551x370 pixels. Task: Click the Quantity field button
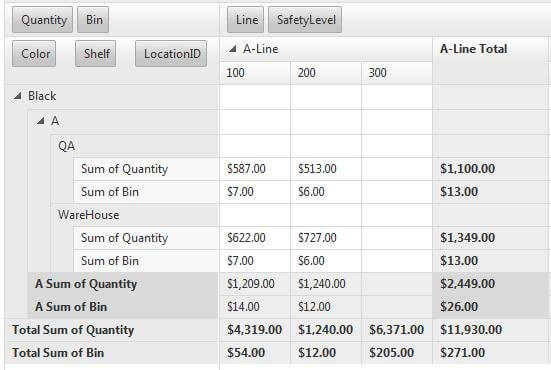coord(42,20)
